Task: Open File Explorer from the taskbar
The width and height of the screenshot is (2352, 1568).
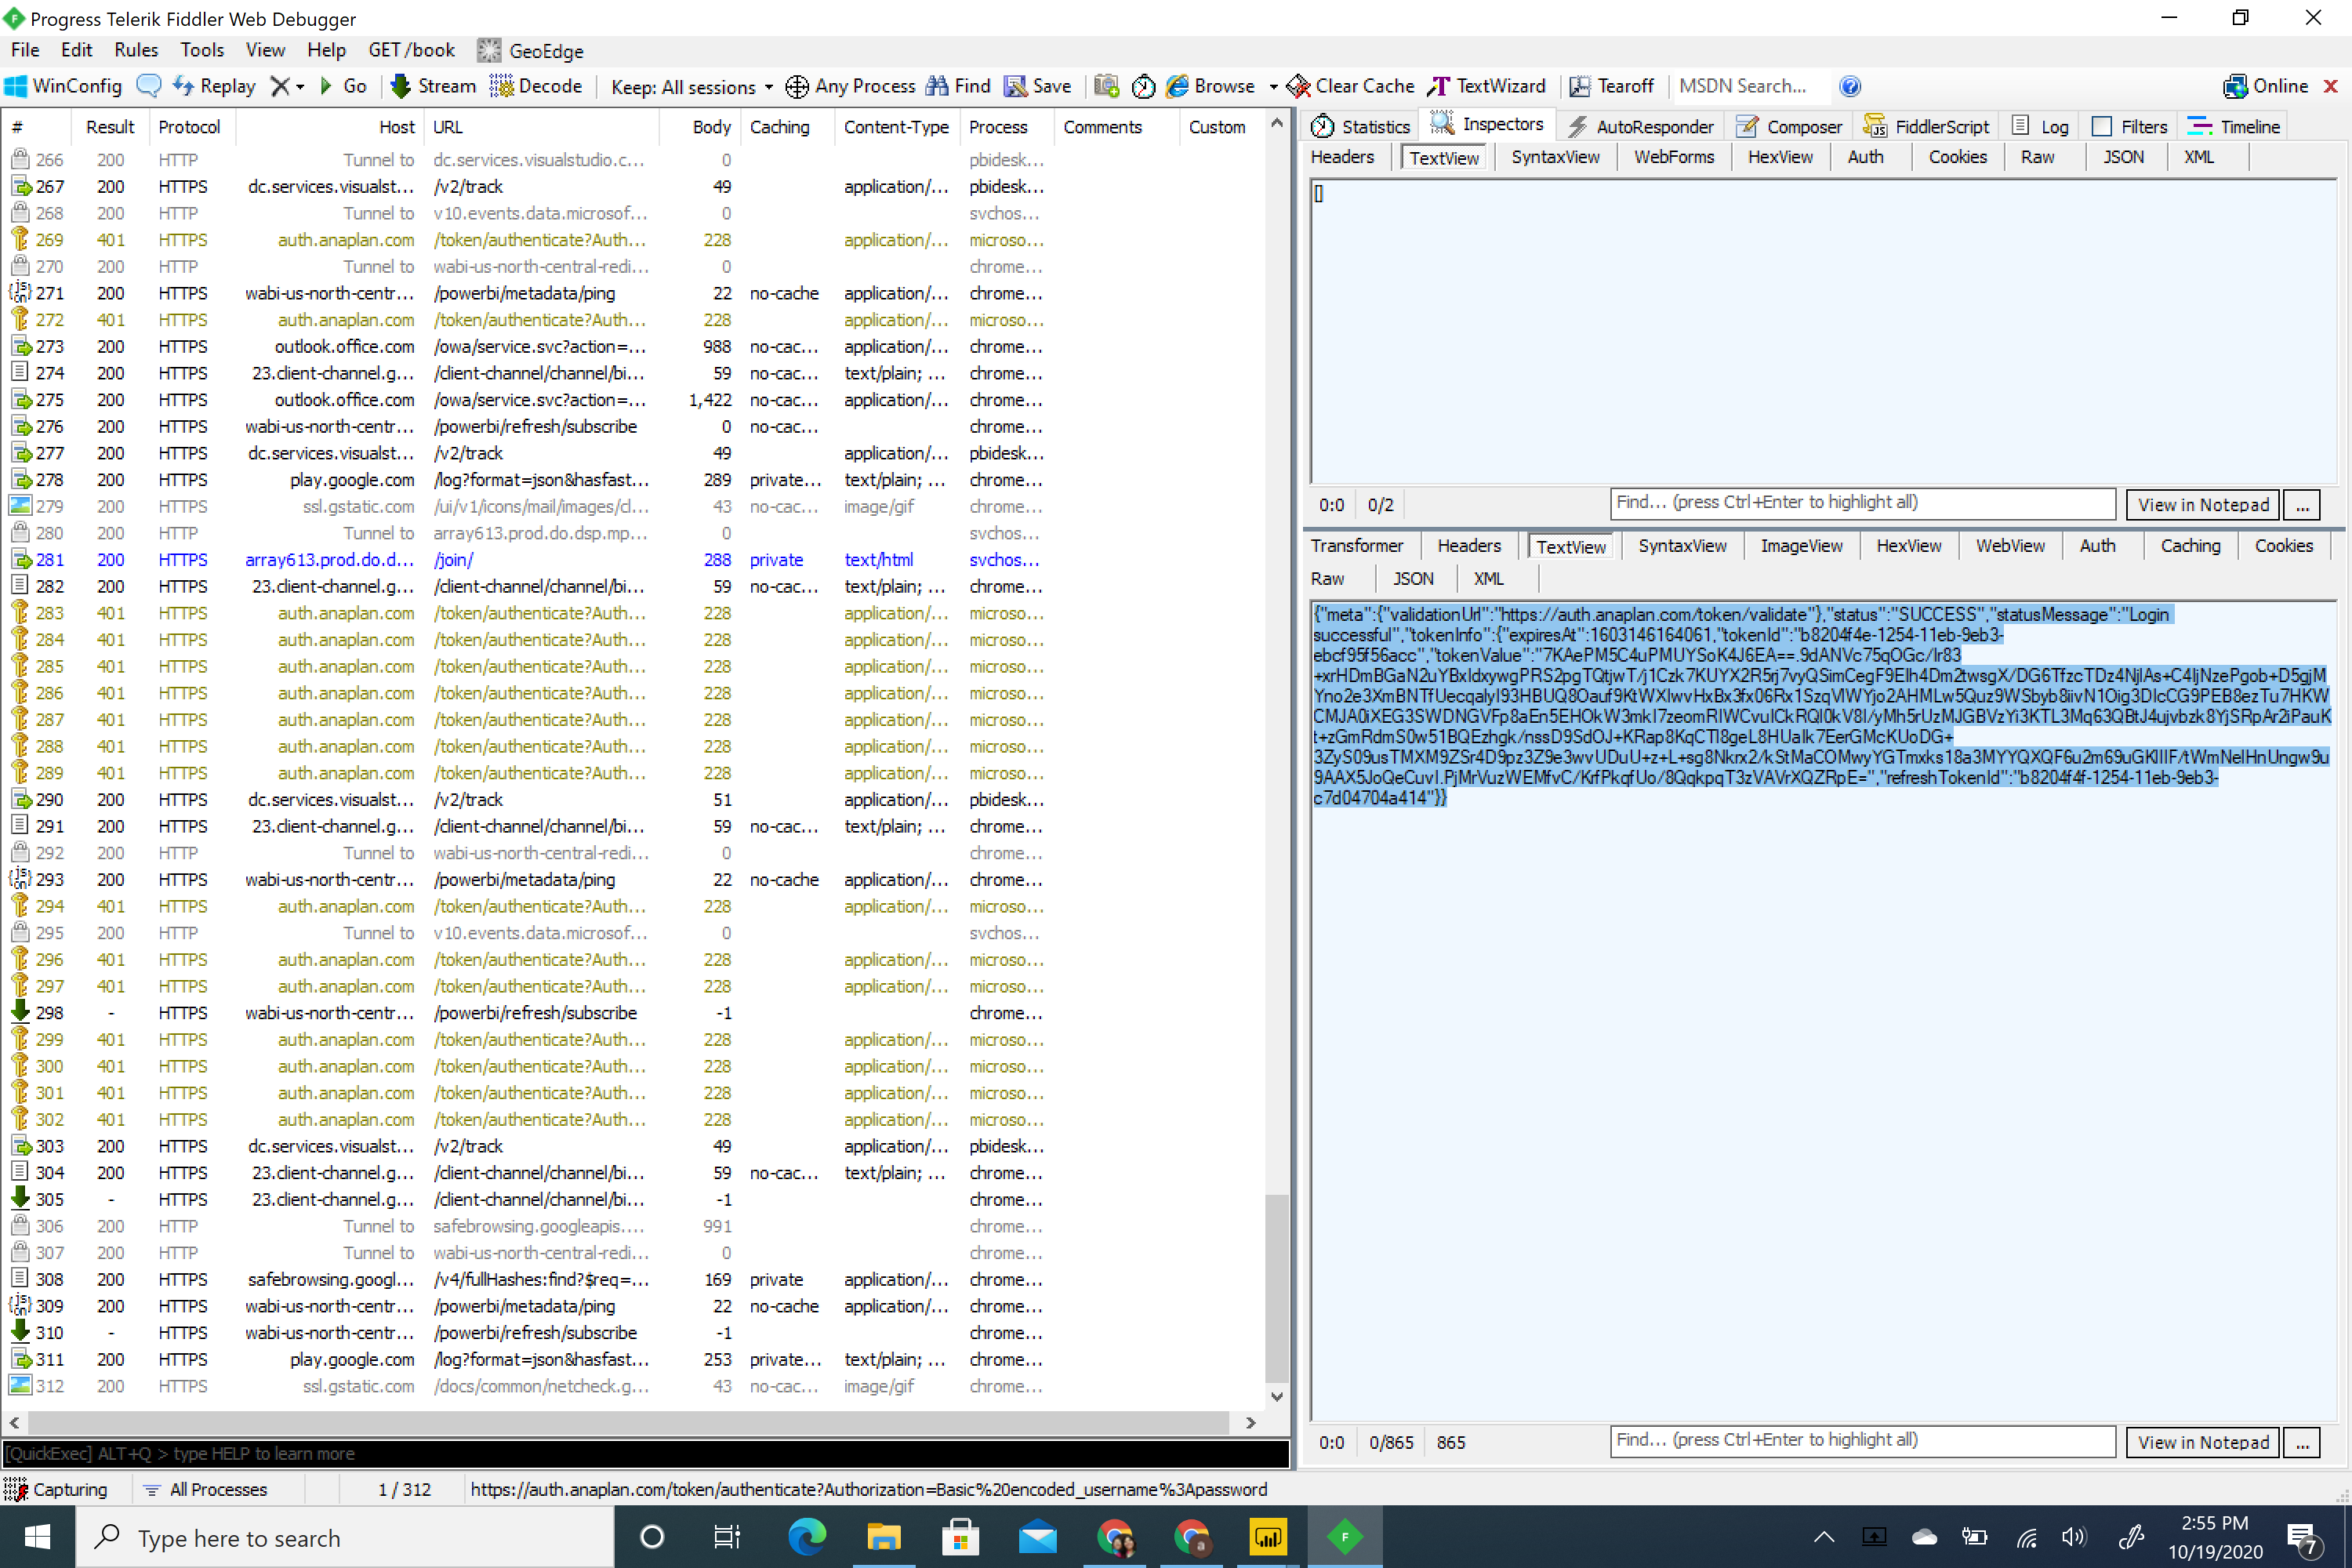Action: tap(883, 1537)
